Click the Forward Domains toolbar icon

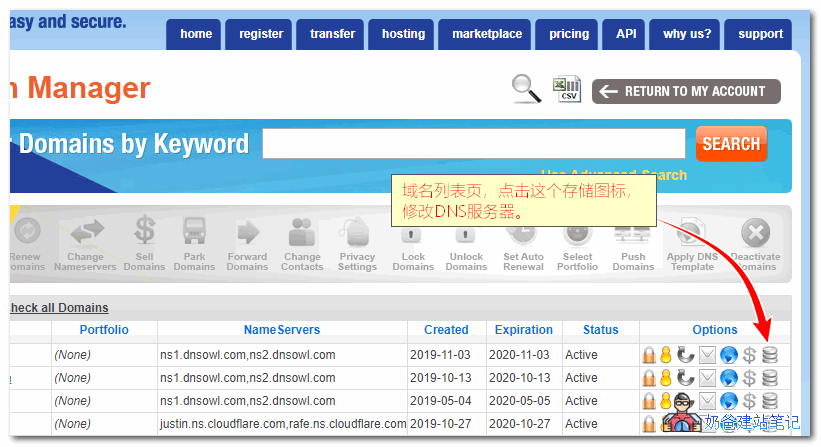pos(247,242)
